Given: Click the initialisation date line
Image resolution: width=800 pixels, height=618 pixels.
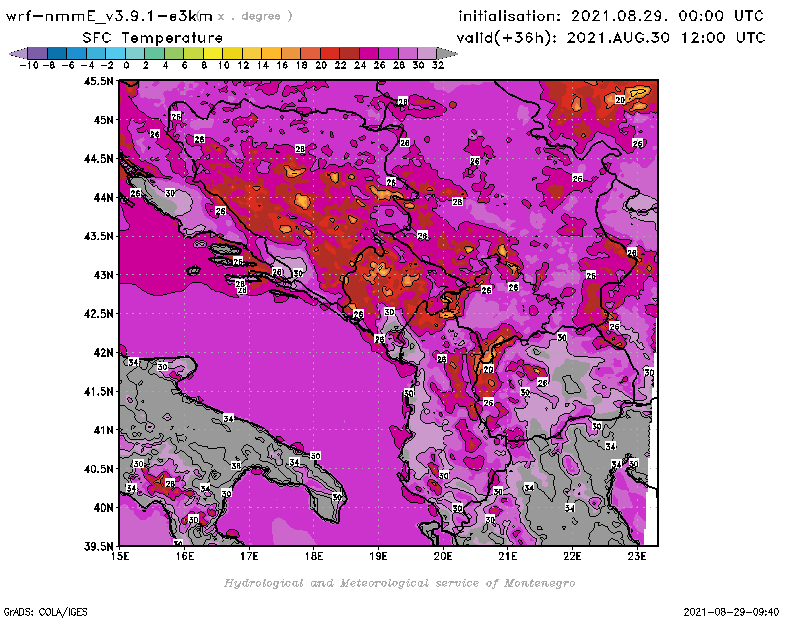Looking at the screenshot, I should tap(611, 16).
